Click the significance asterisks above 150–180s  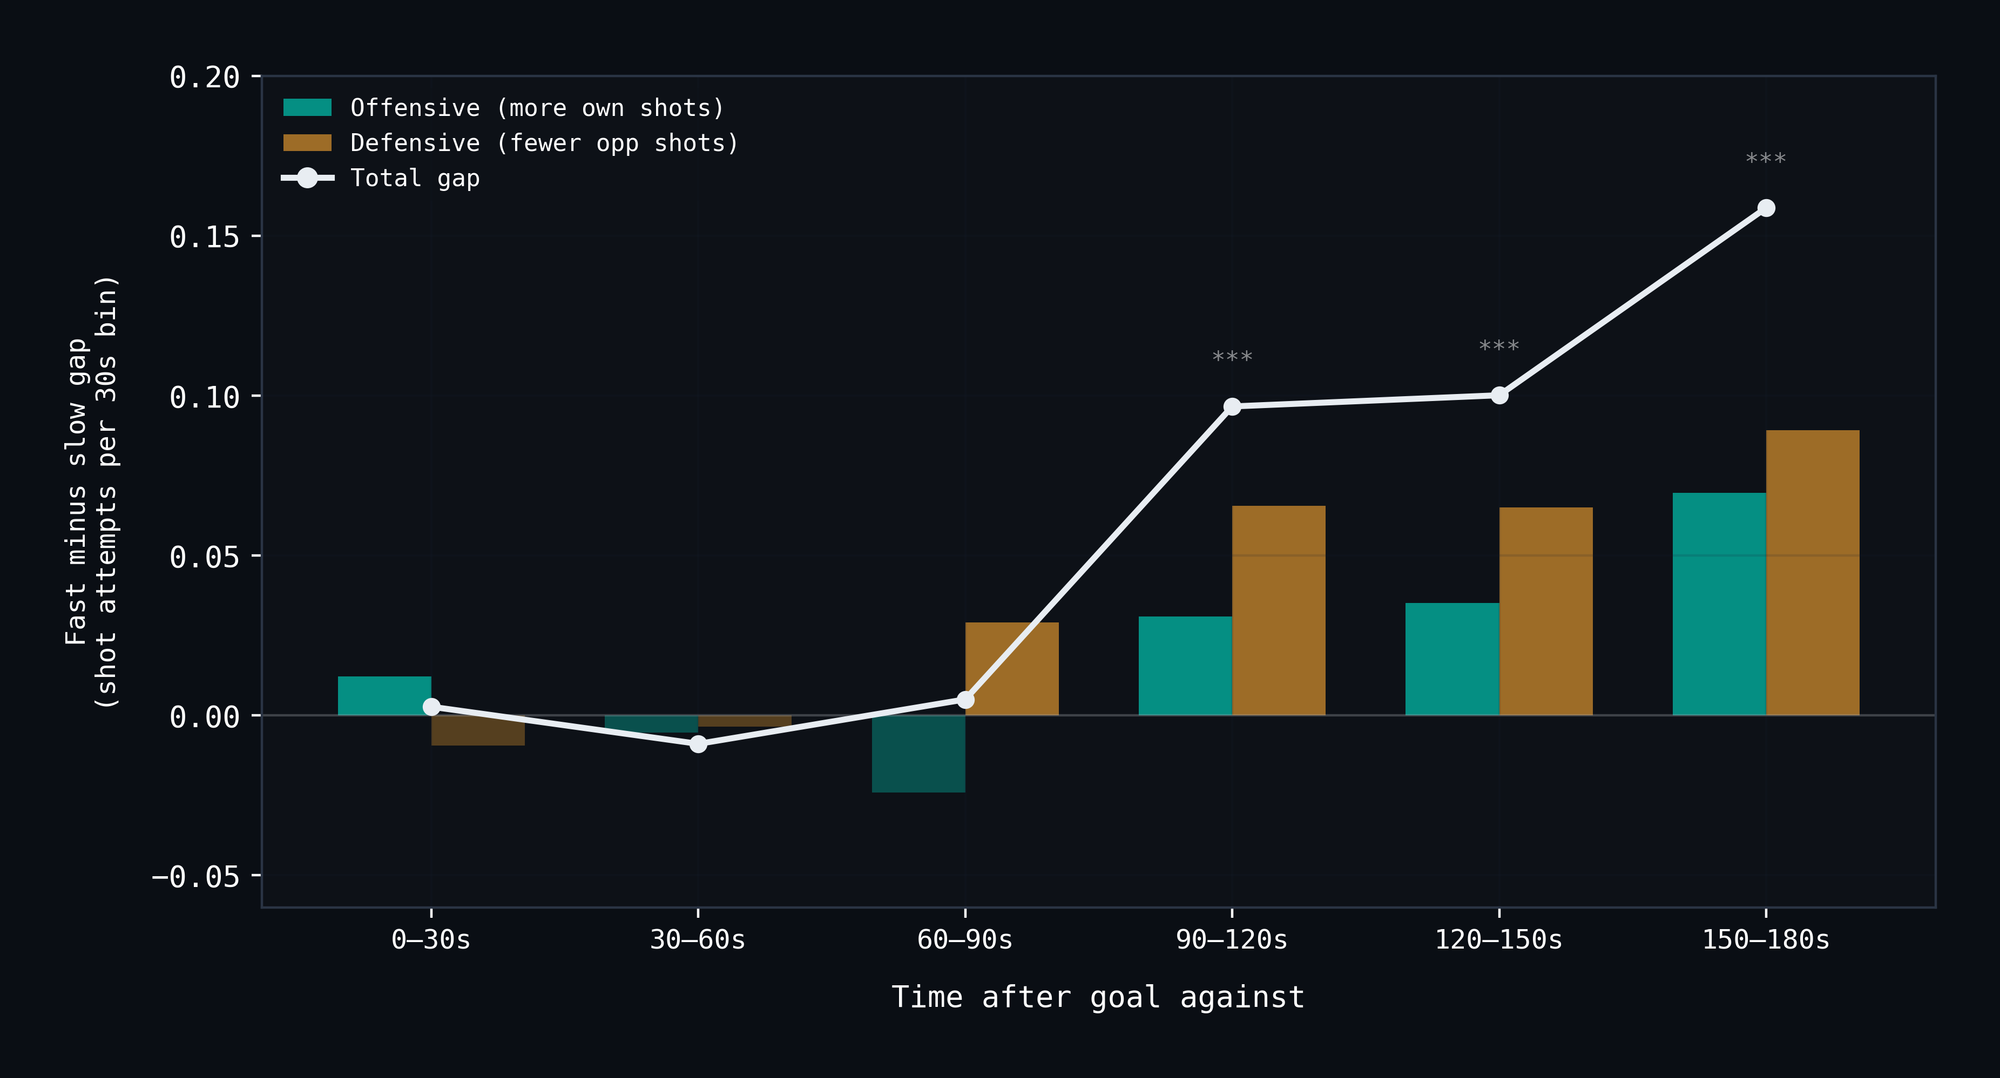click(1766, 160)
